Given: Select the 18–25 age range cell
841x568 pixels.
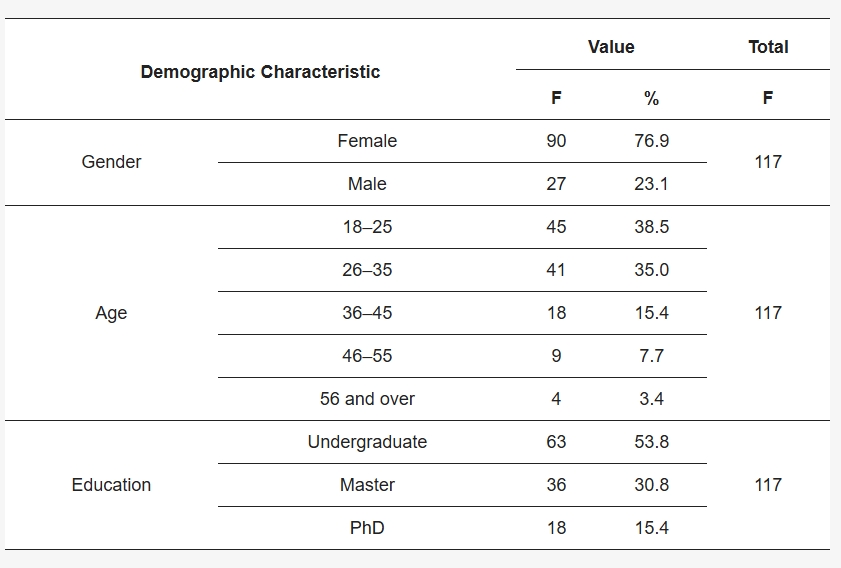Looking at the screenshot, I should [367, 227].
